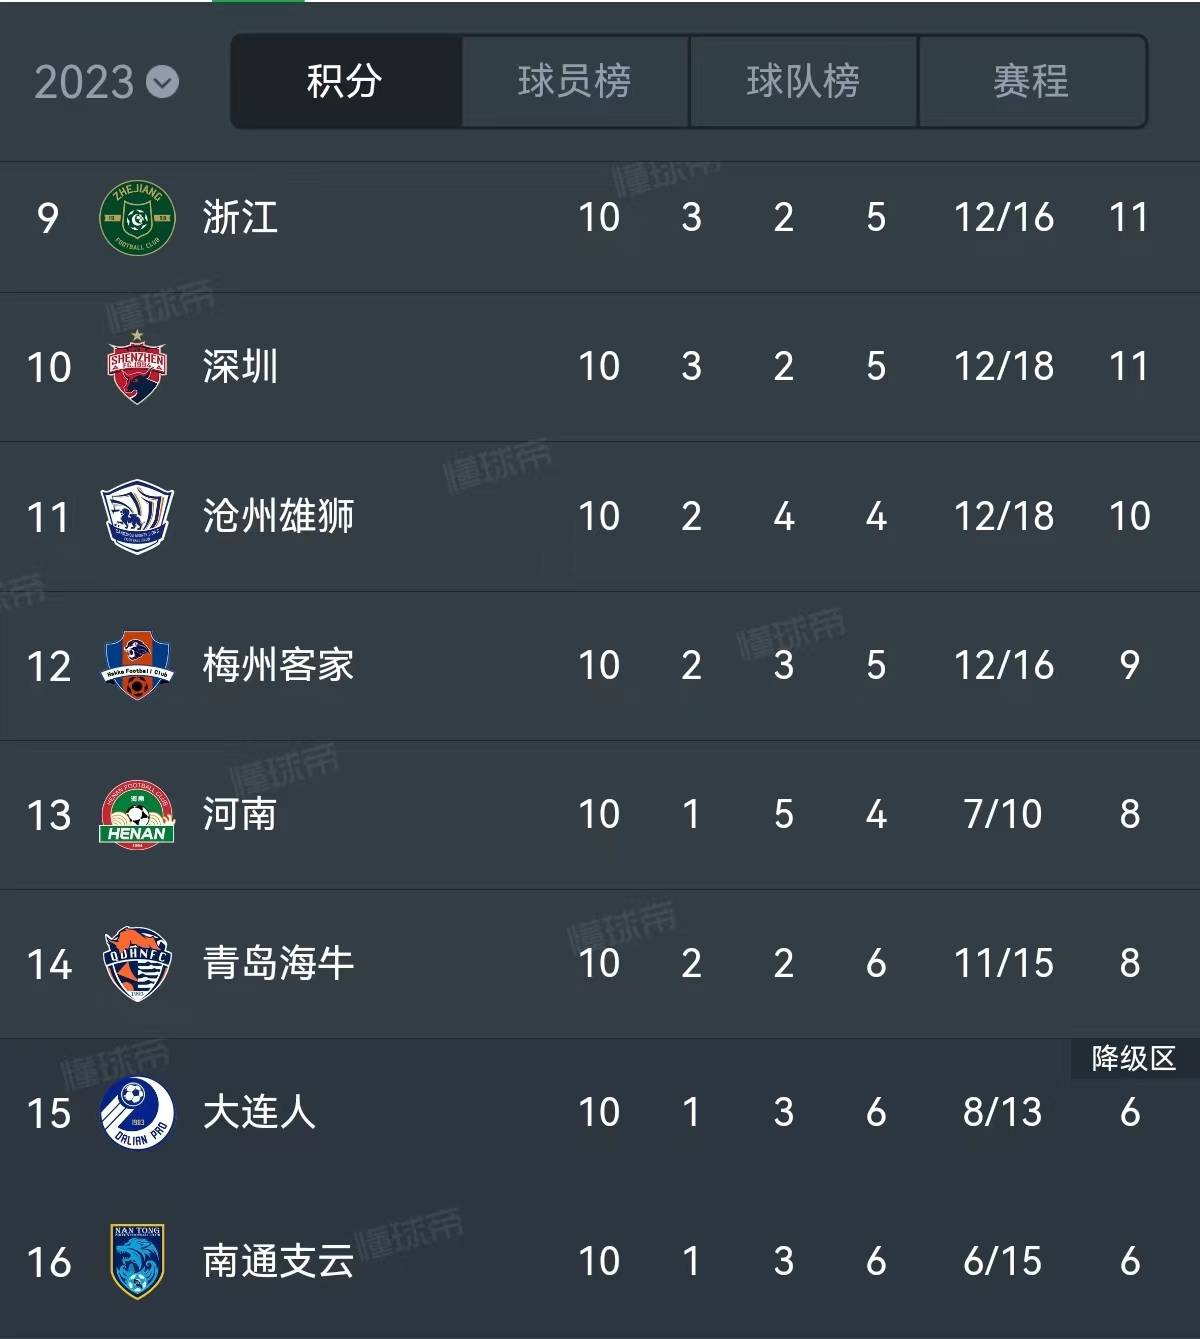The width and height of the screenshot is (1200, 1339).
Task: Switch to the 球员榜 tab
Action: 575,82
